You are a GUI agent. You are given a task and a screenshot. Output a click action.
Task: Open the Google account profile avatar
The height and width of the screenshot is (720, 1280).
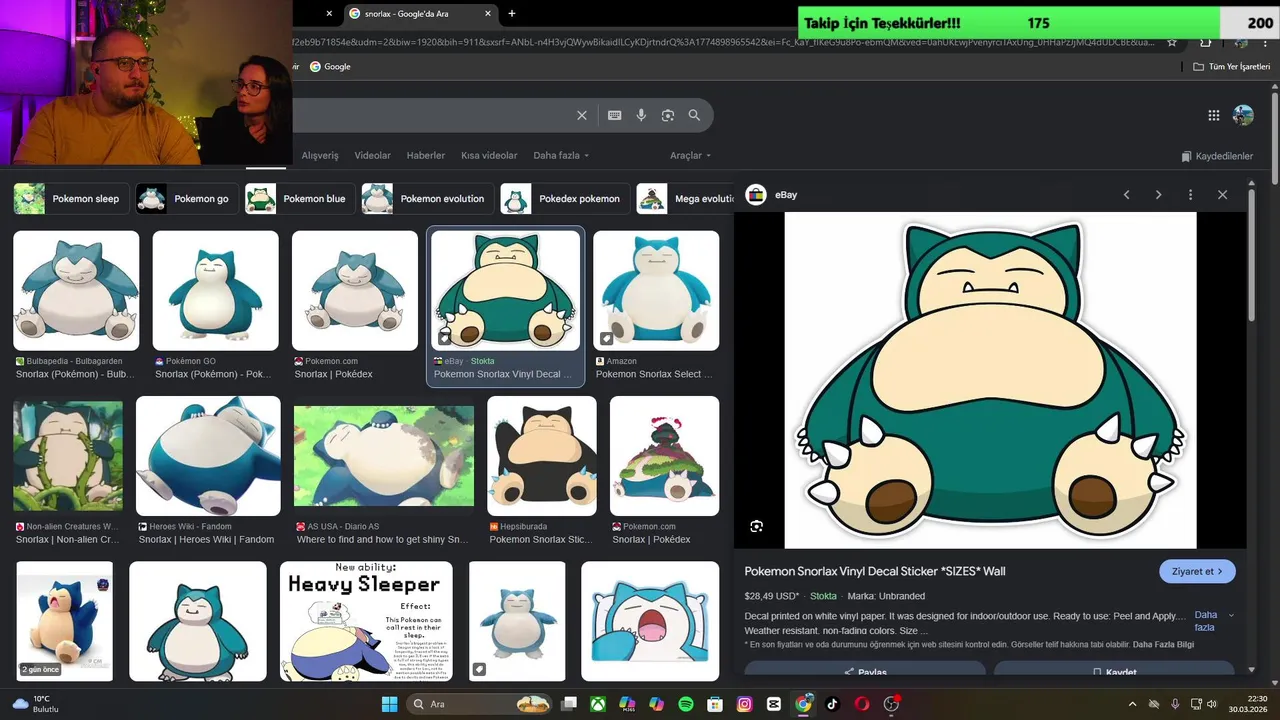pyautogui.click(x=1243, y=115)
